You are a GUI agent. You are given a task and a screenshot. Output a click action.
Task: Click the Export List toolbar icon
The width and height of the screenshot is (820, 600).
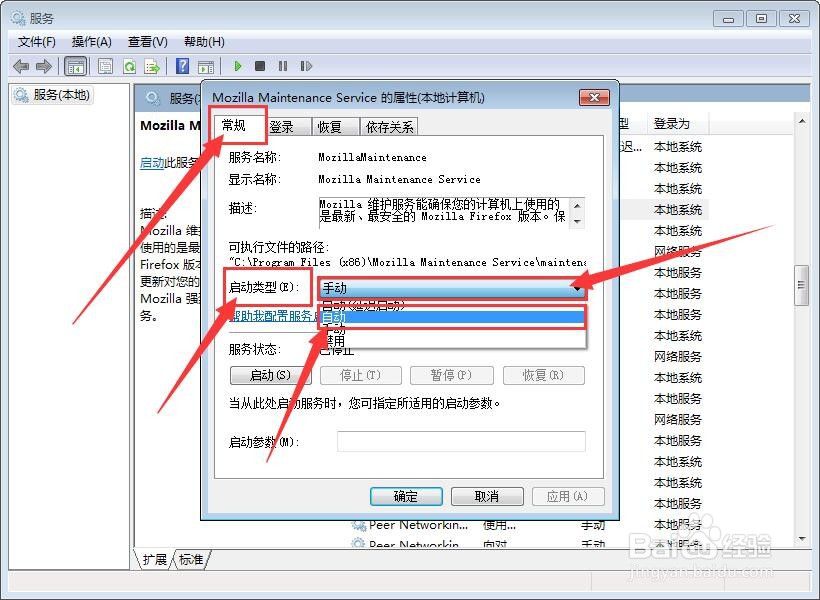(x=152, y=66)
